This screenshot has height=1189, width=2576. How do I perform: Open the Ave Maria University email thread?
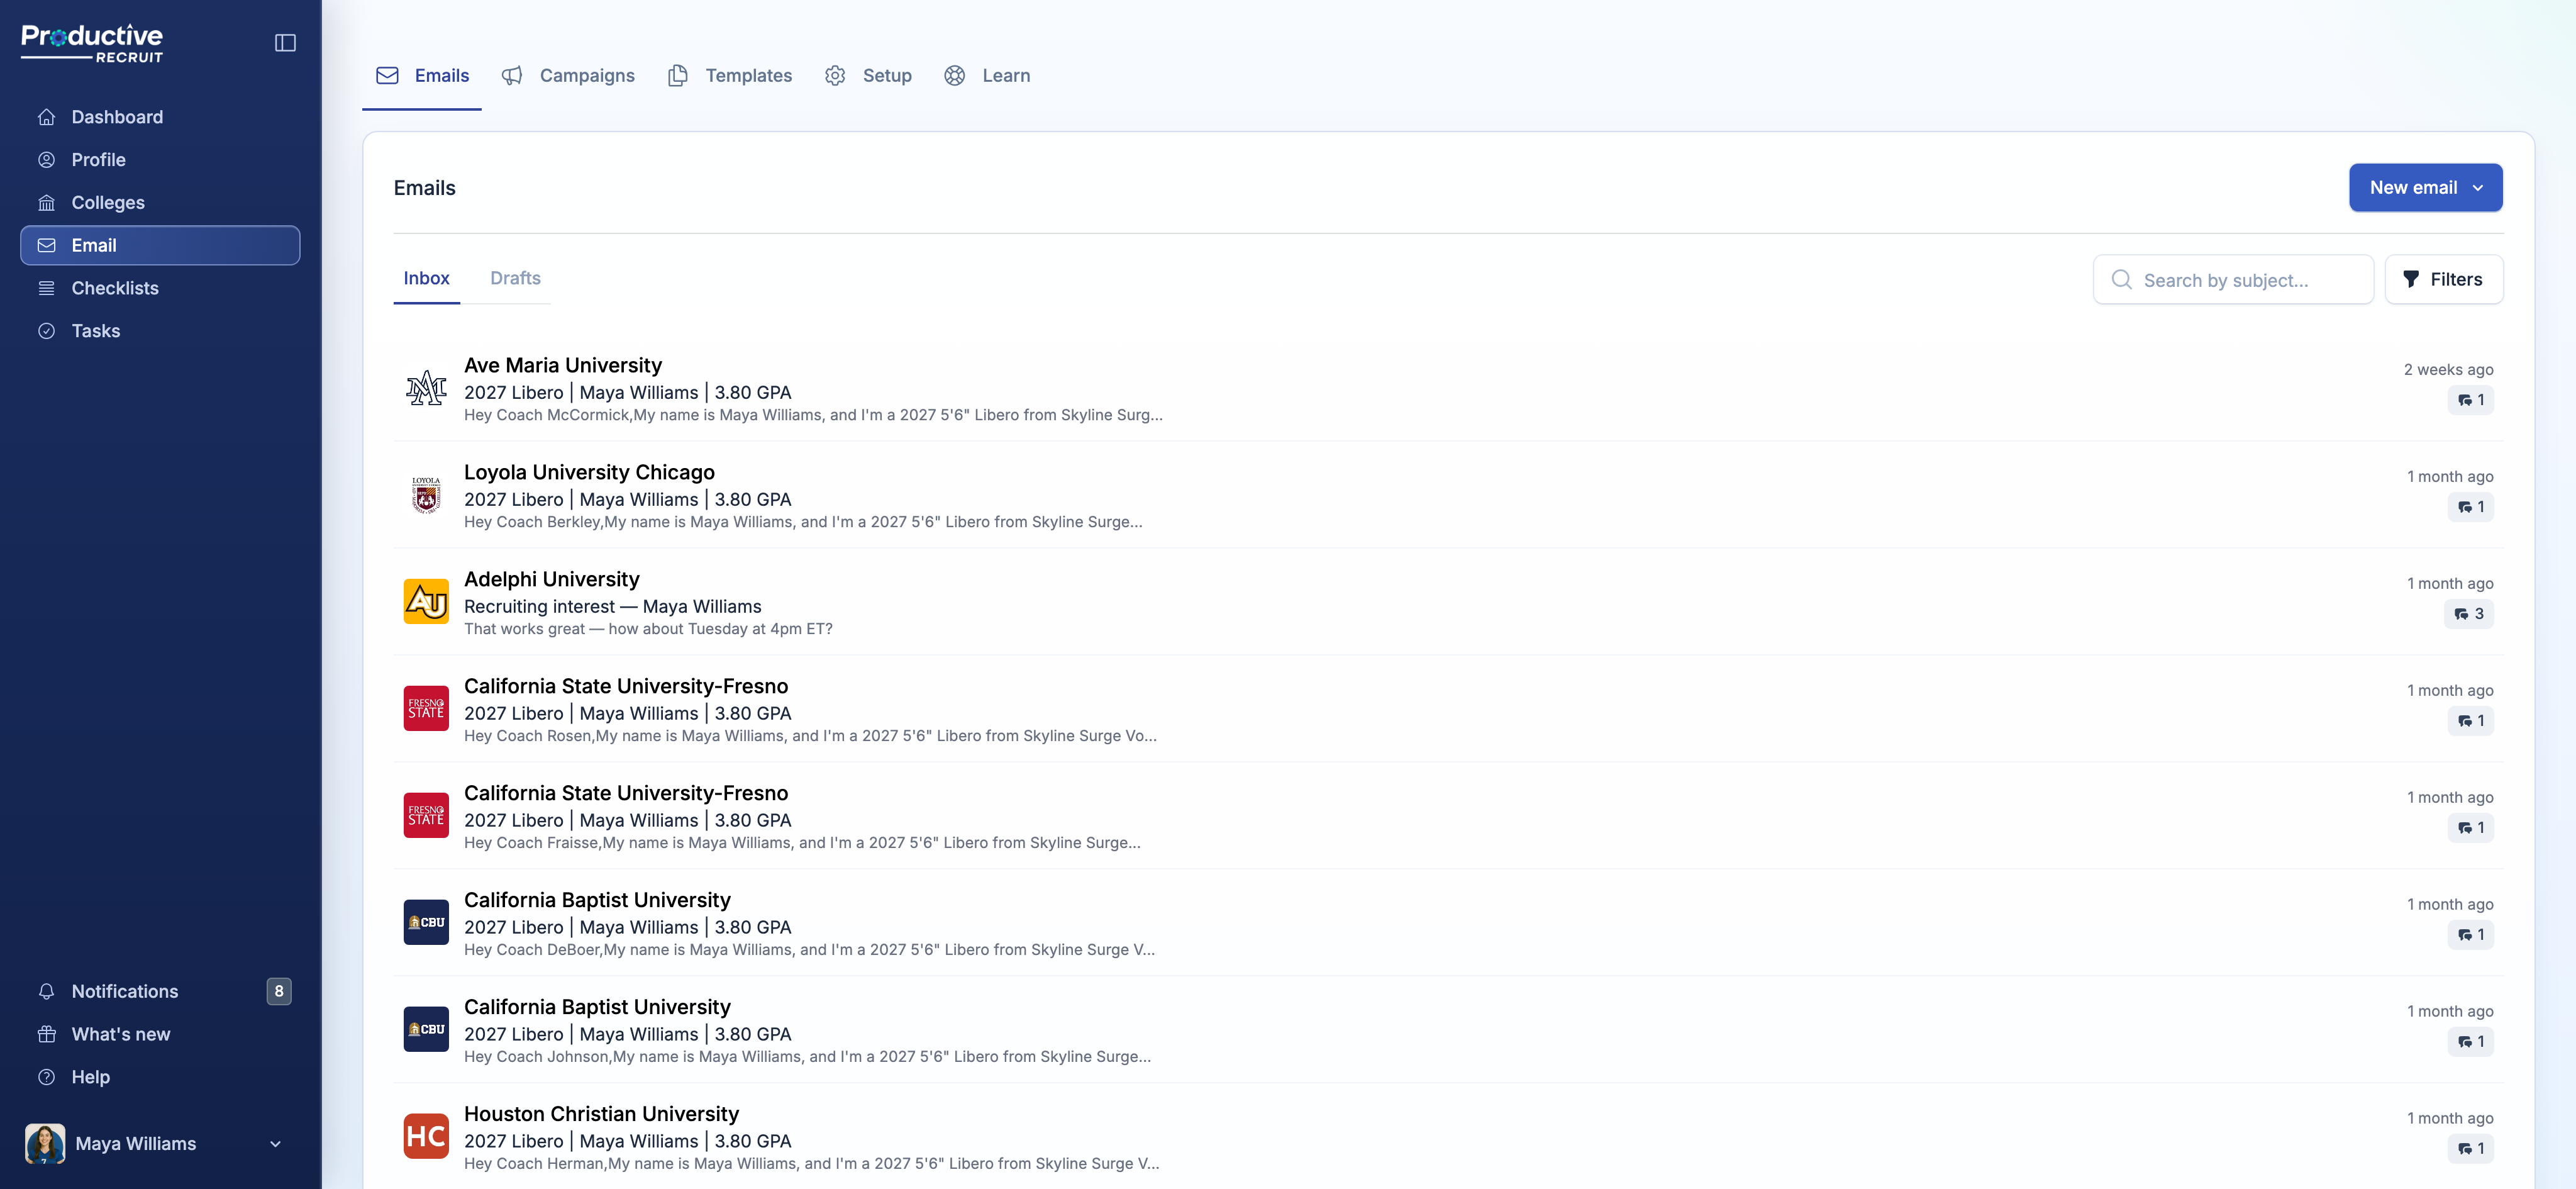1448,389
